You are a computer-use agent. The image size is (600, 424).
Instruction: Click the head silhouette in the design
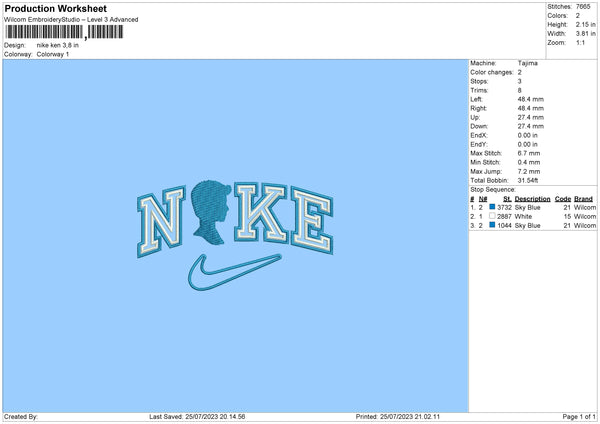(x=211, y=212)
